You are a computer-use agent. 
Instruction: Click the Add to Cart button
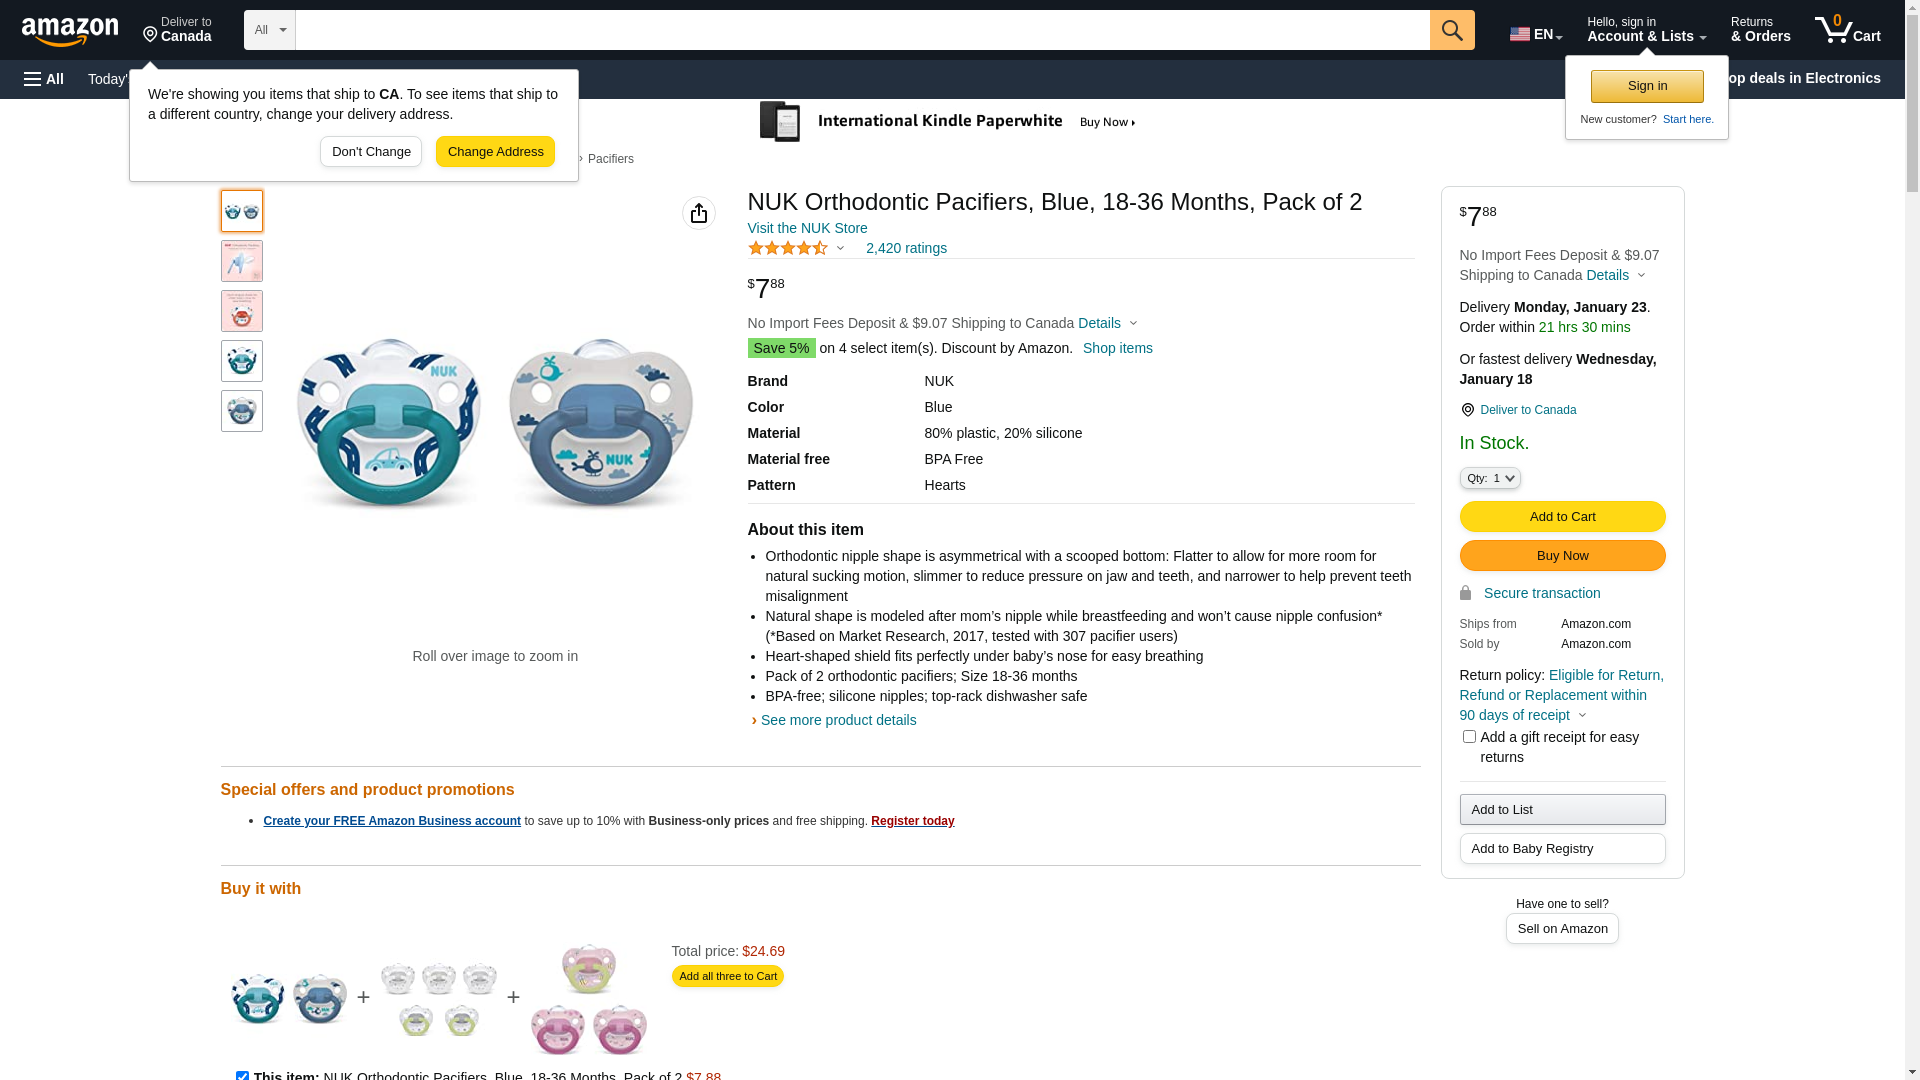coord(1562,517)
